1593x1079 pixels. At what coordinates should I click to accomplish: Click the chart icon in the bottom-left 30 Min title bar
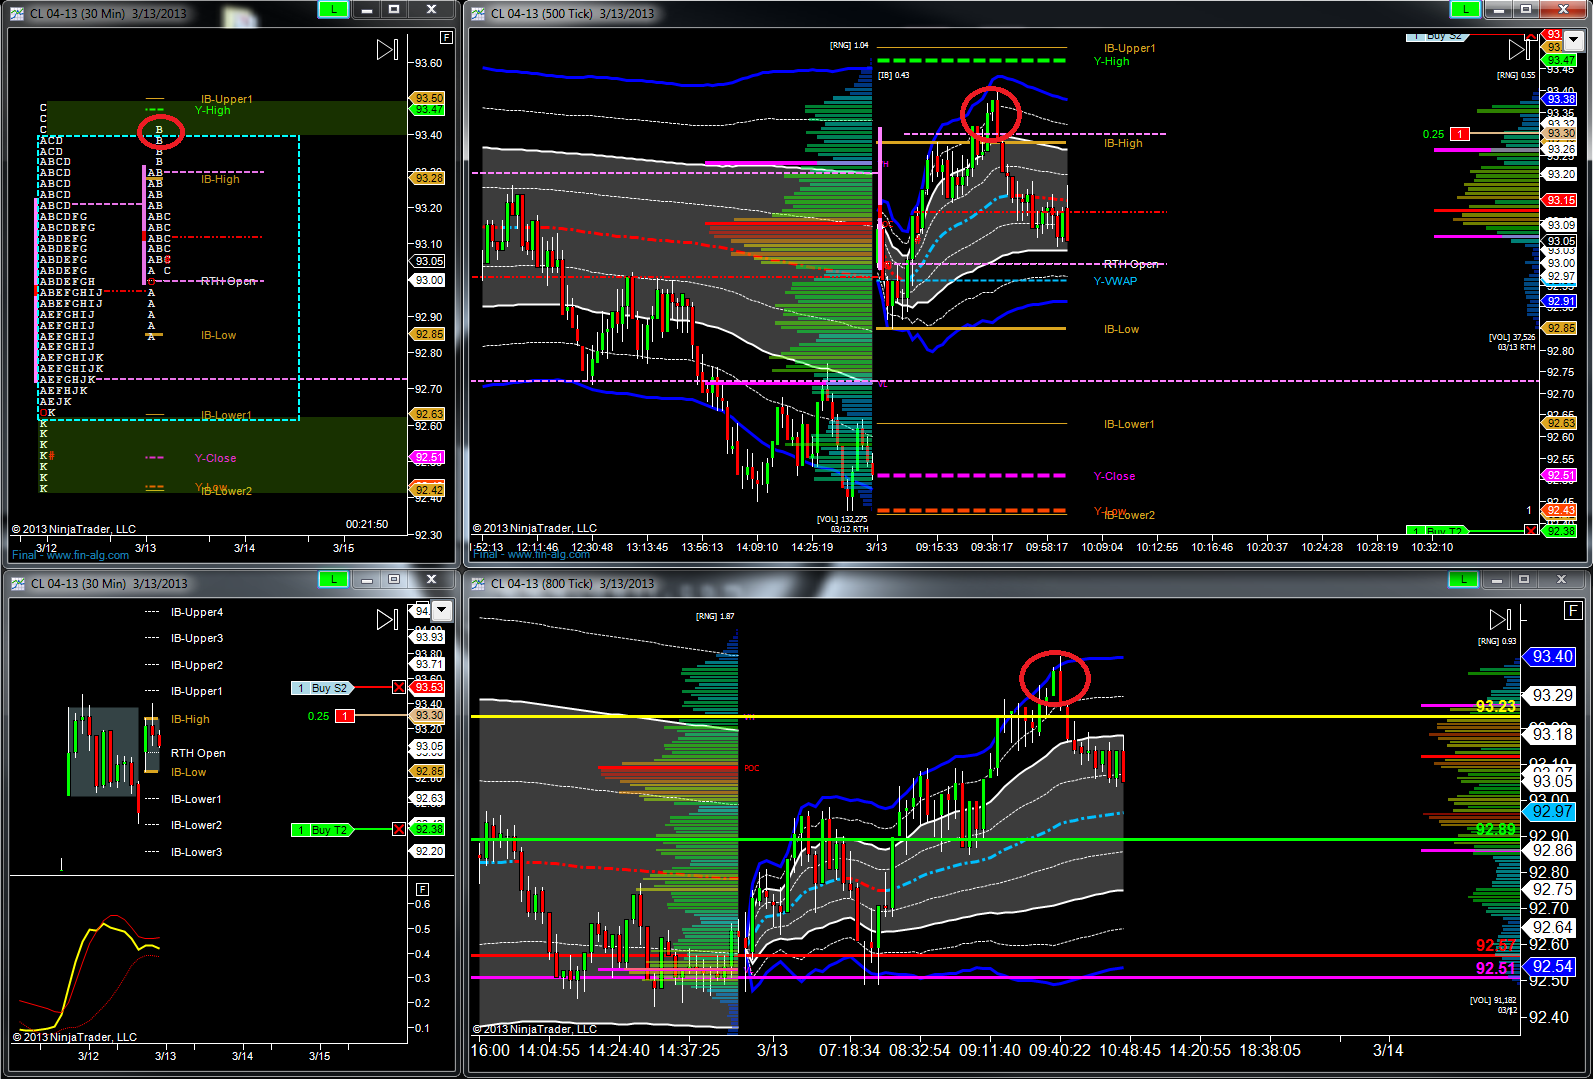(x=17, y=583)
